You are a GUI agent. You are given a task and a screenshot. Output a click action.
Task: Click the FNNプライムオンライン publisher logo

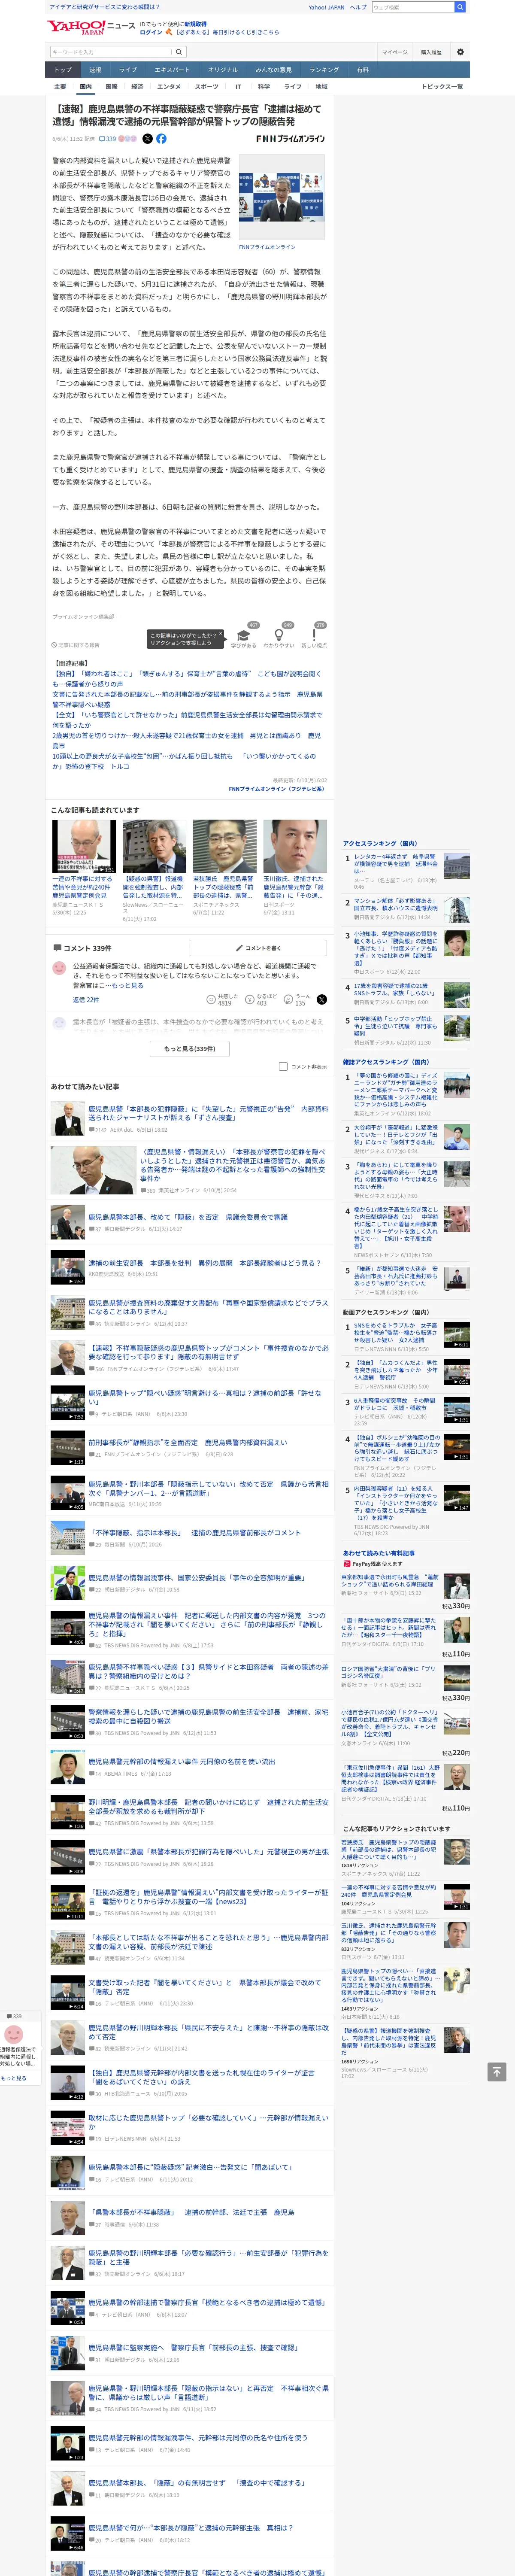pyautogui.click(x=291, y=139)
